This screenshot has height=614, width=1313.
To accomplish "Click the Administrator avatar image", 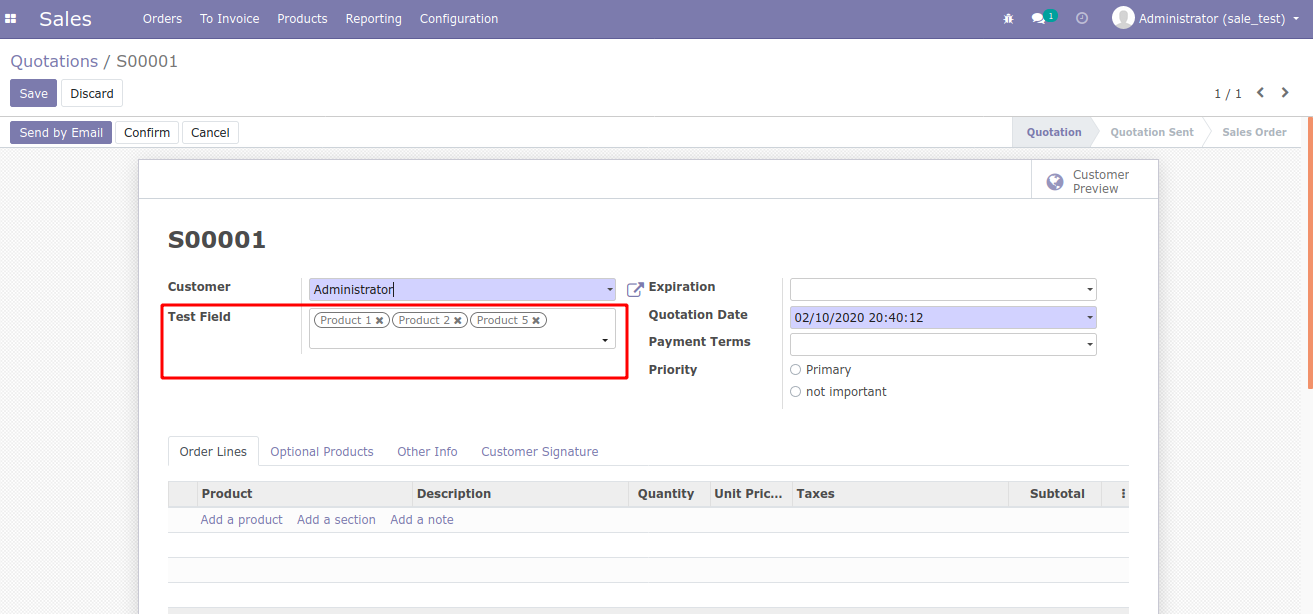I will pos(1123,18).
